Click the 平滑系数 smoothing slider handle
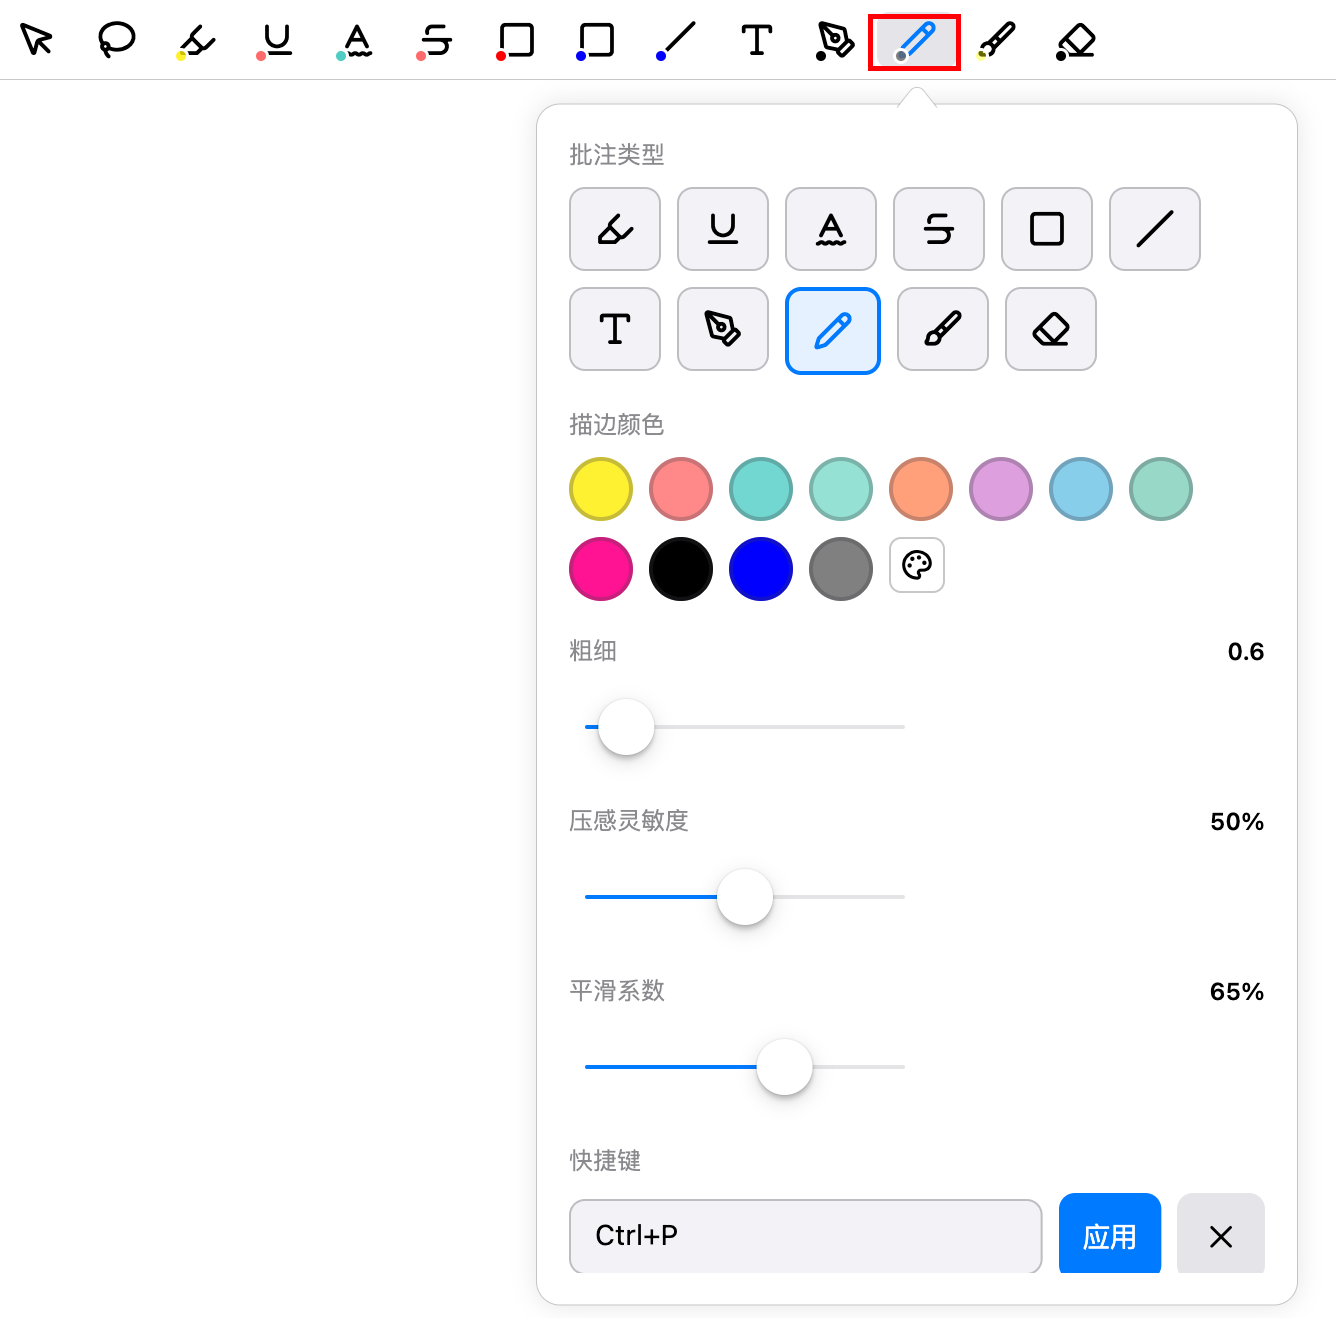 [x=785, y=1067]
